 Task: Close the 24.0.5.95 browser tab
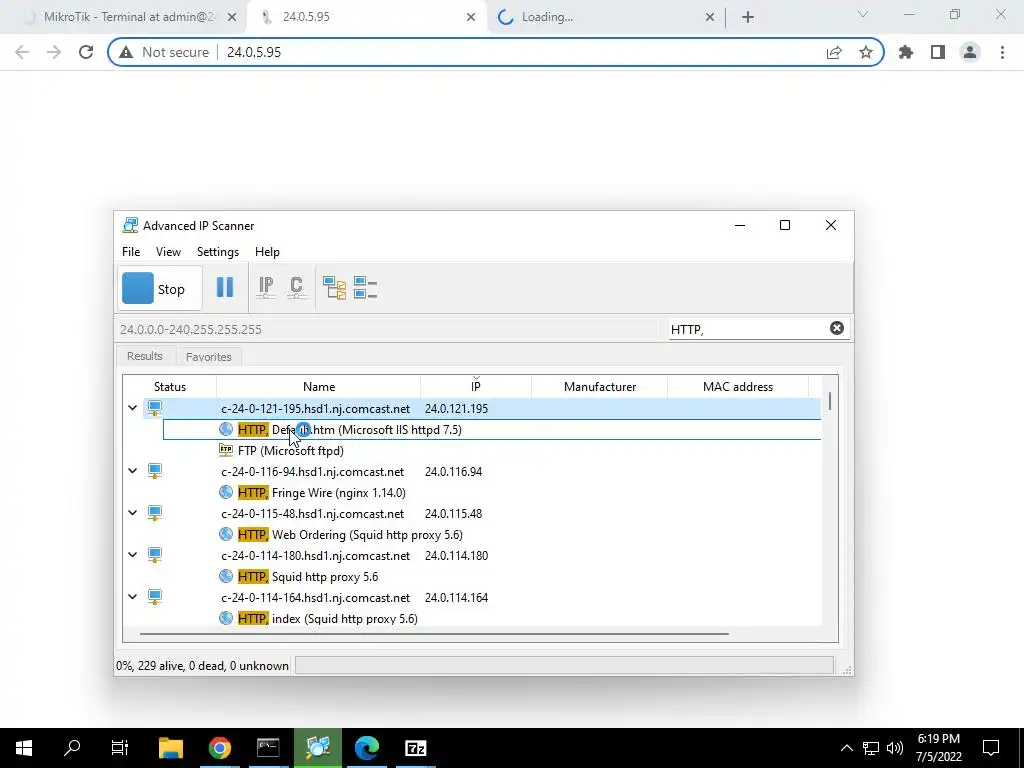471,18
